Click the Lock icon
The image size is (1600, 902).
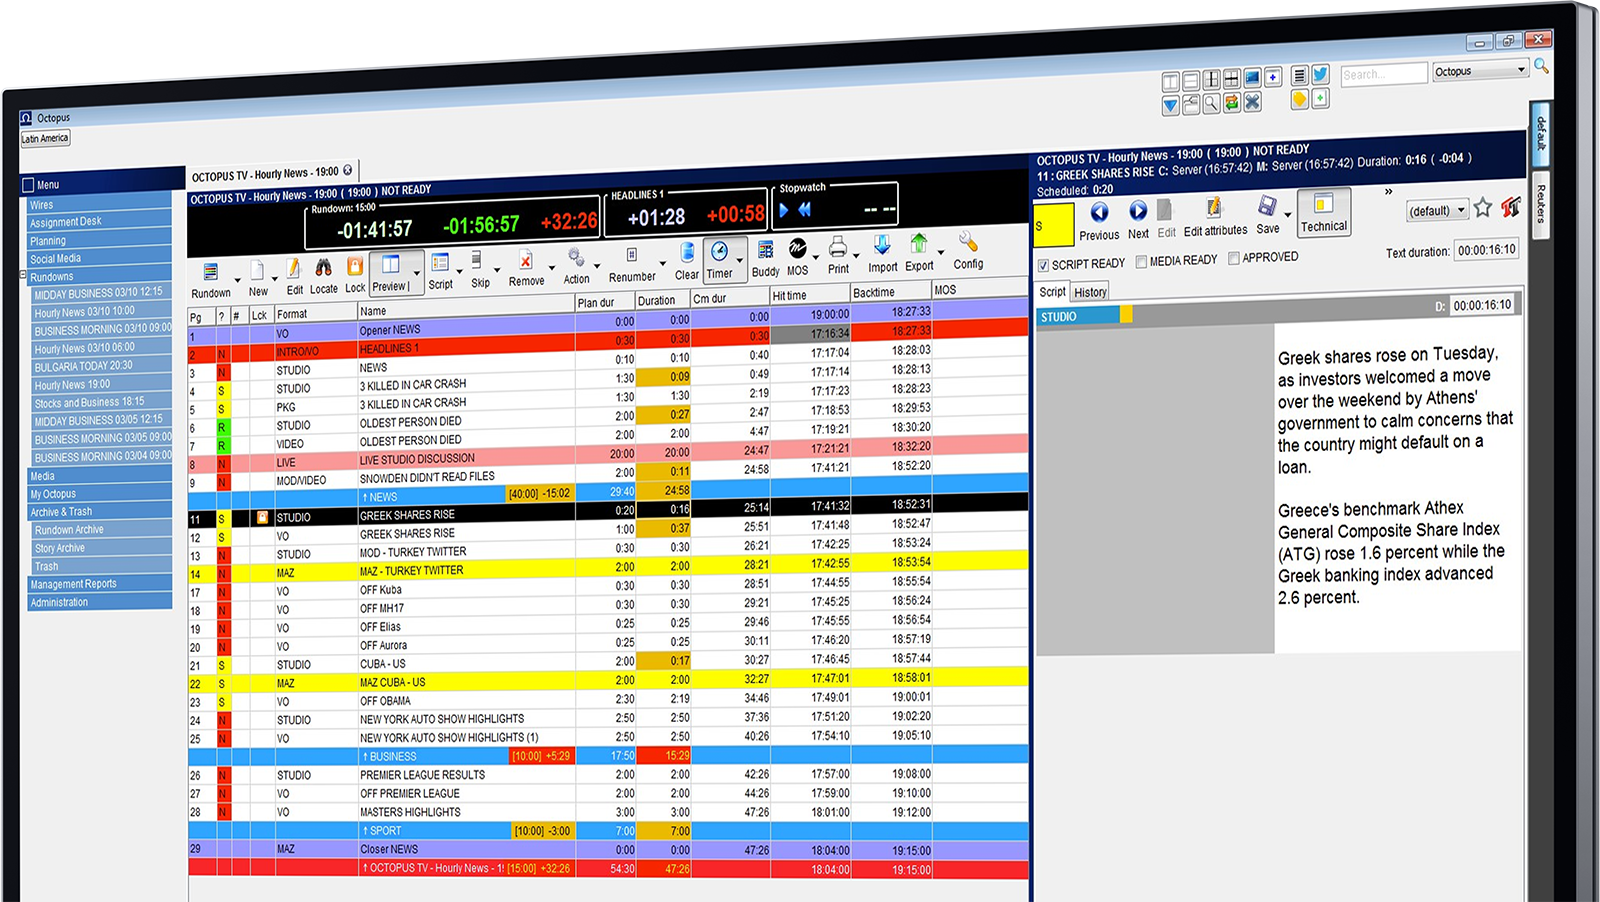[355, 267]
